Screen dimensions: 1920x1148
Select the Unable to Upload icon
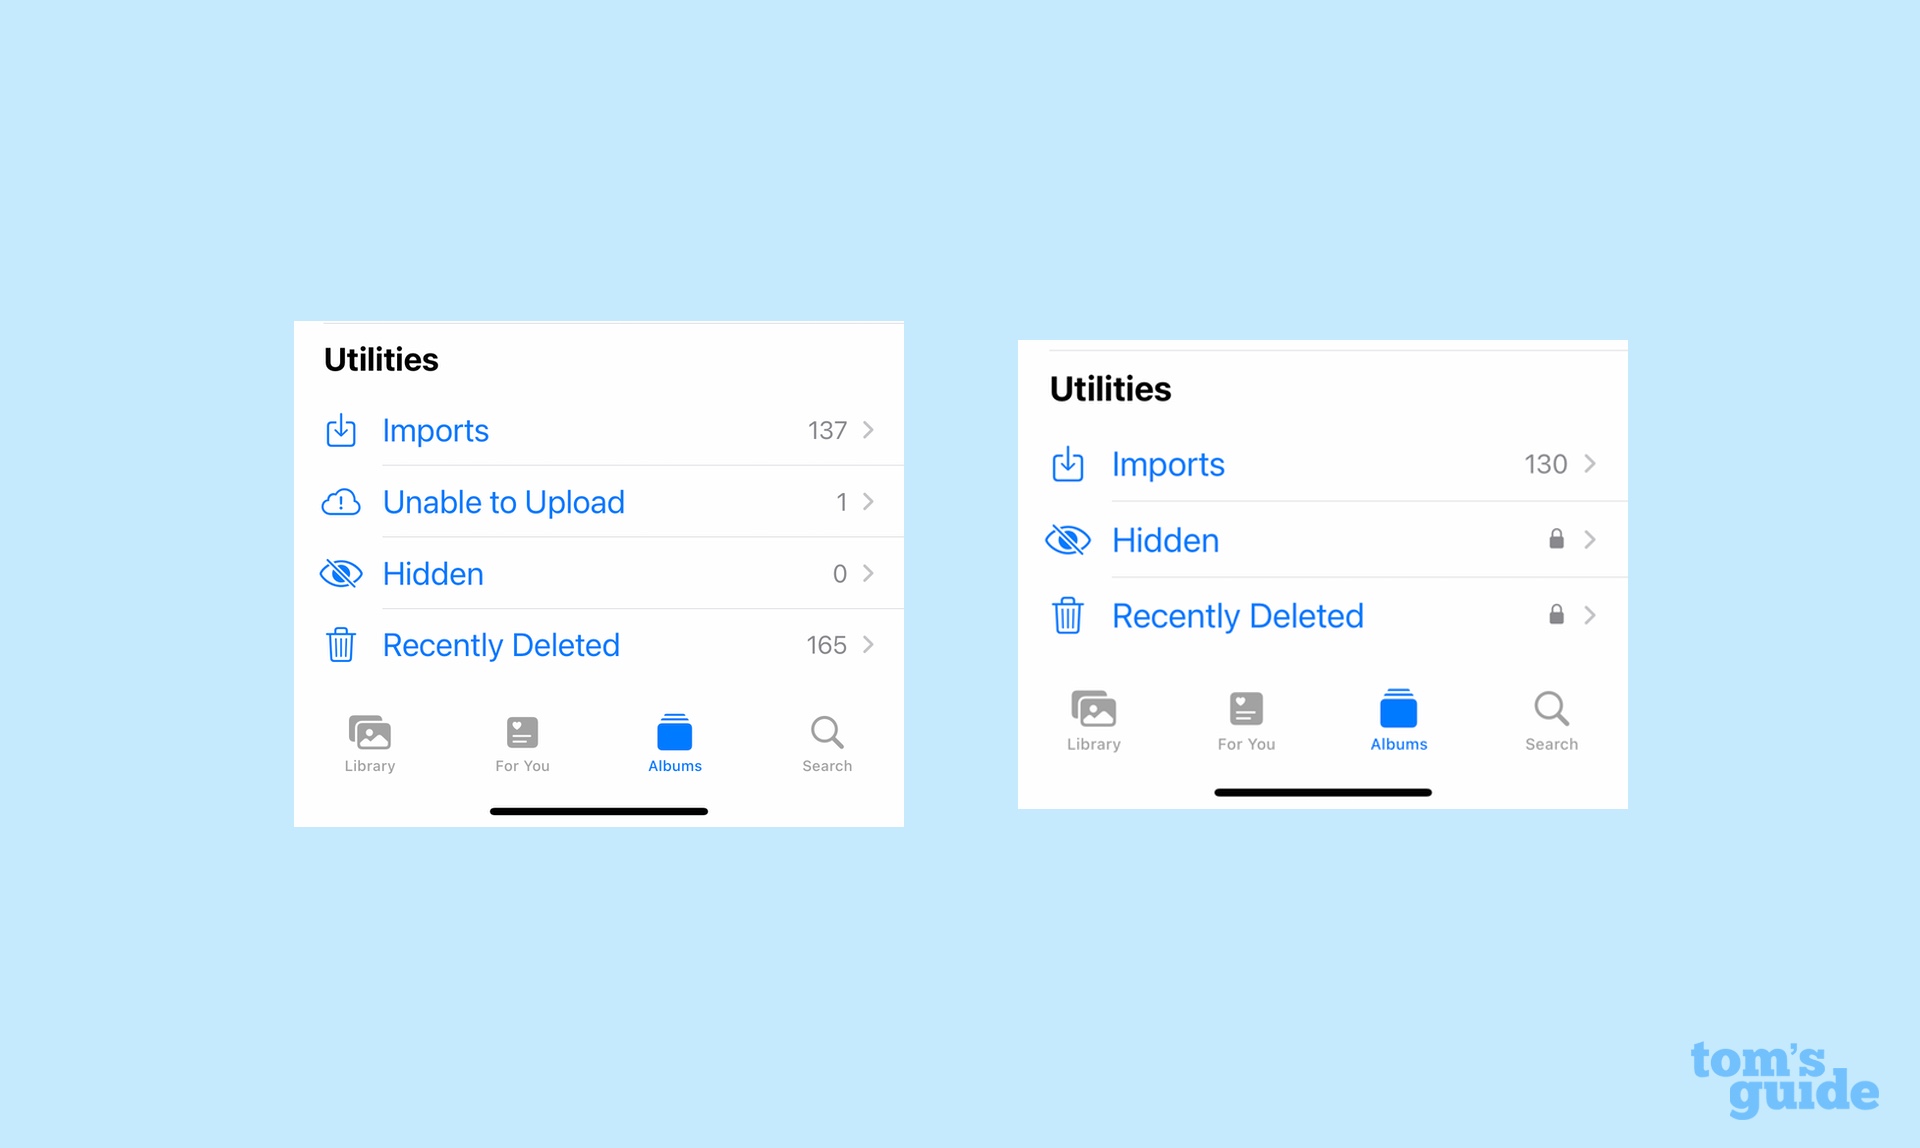(342, 502)
